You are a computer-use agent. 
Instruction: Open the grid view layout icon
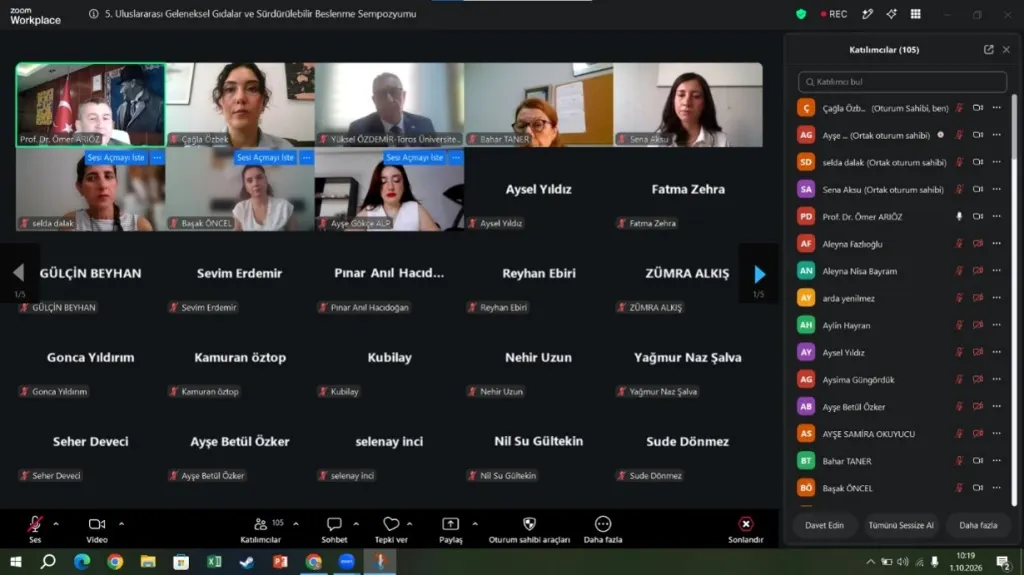916,14
